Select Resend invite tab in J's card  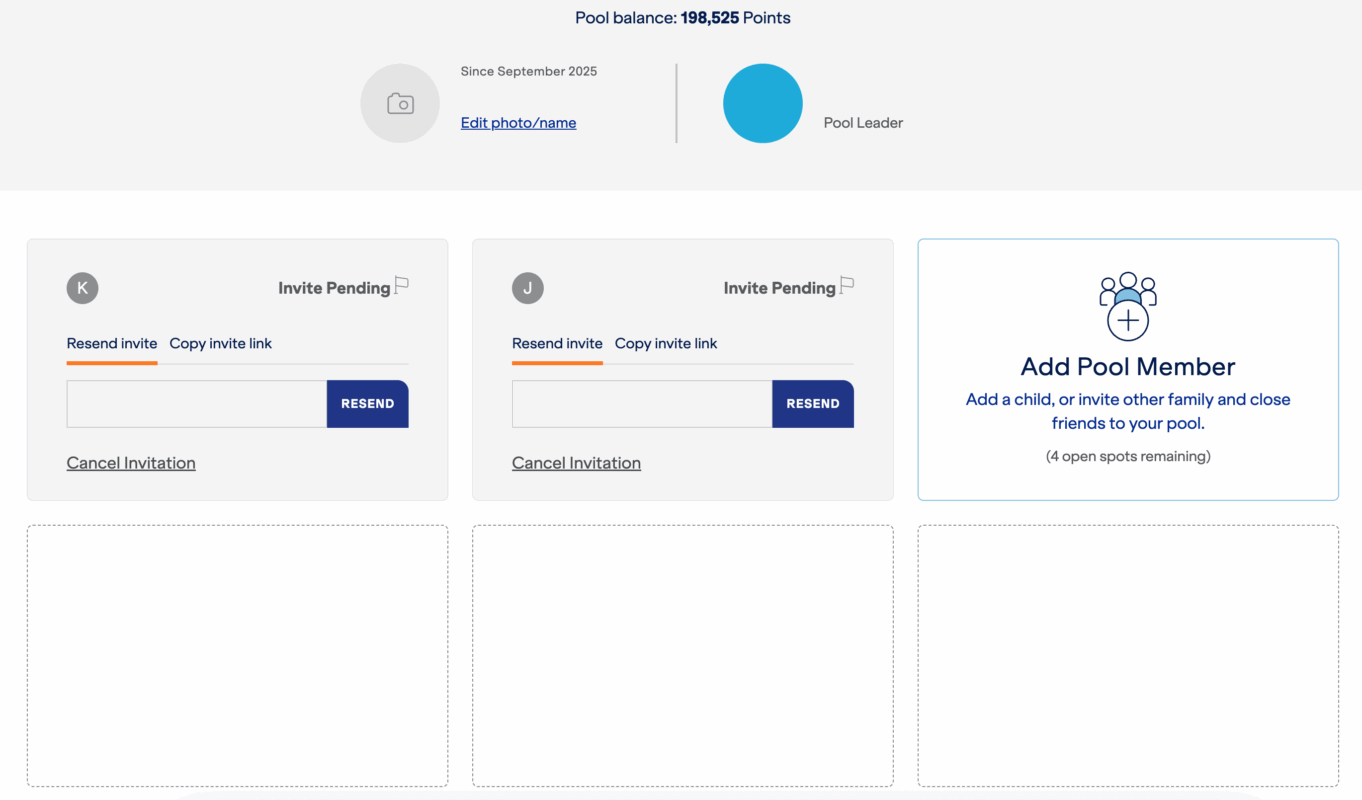point(557,344)
